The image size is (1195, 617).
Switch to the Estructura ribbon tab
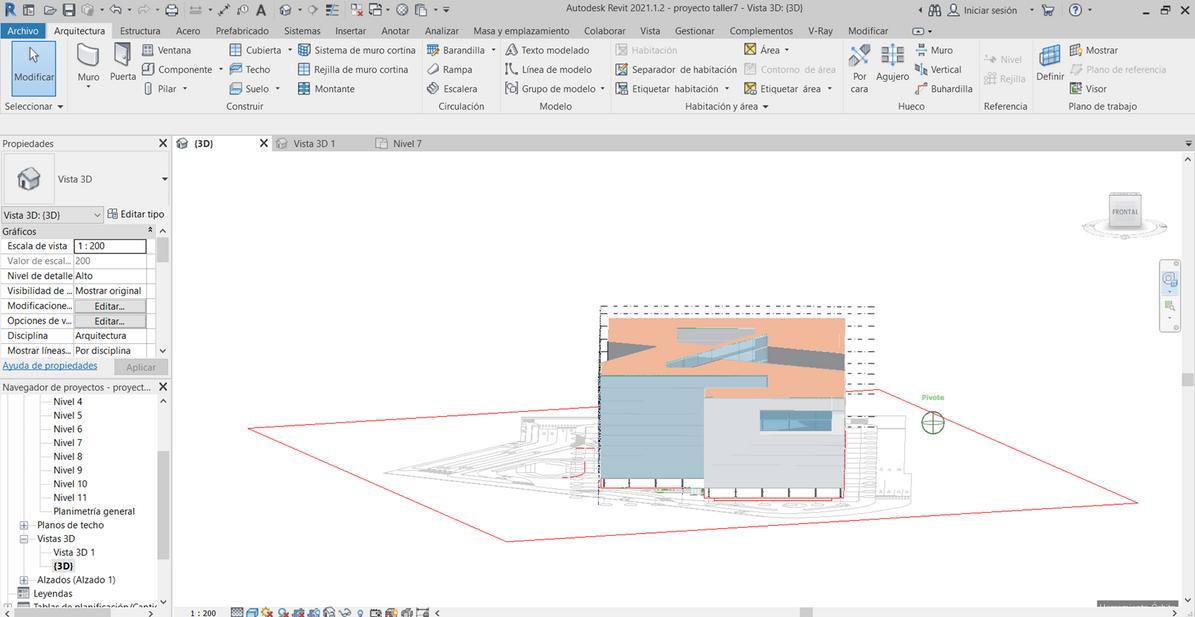click(x=139, y=31)
